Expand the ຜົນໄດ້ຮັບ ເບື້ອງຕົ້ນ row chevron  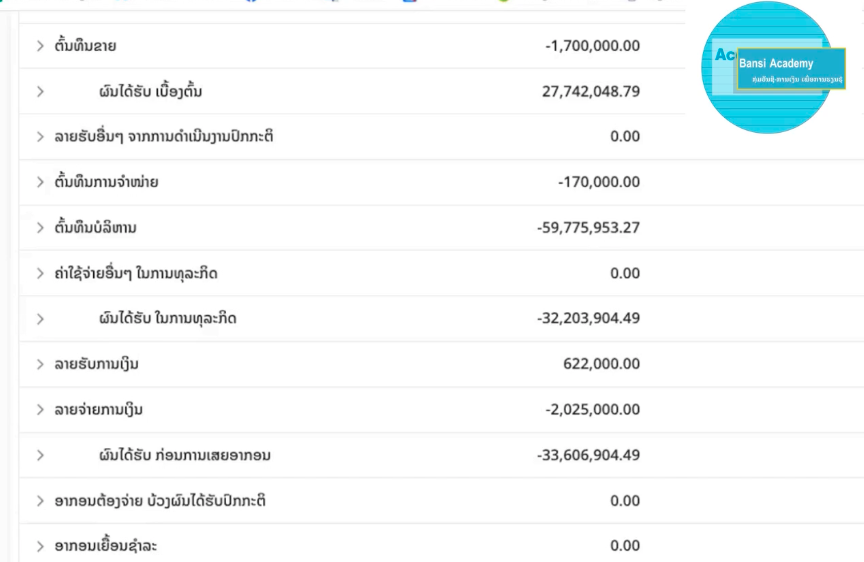pyautogui.click(x=40, y=91)
